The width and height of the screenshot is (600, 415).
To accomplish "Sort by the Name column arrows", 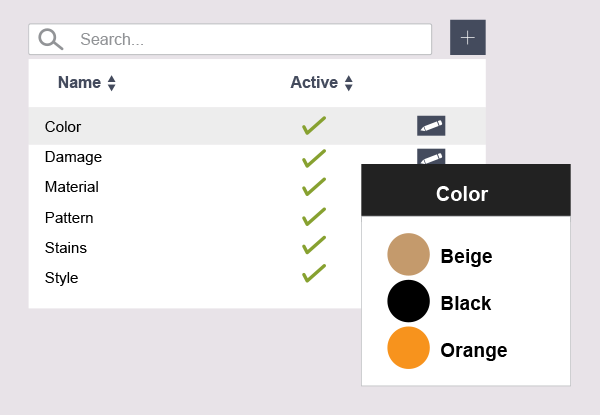I will (x=111, y=83).
